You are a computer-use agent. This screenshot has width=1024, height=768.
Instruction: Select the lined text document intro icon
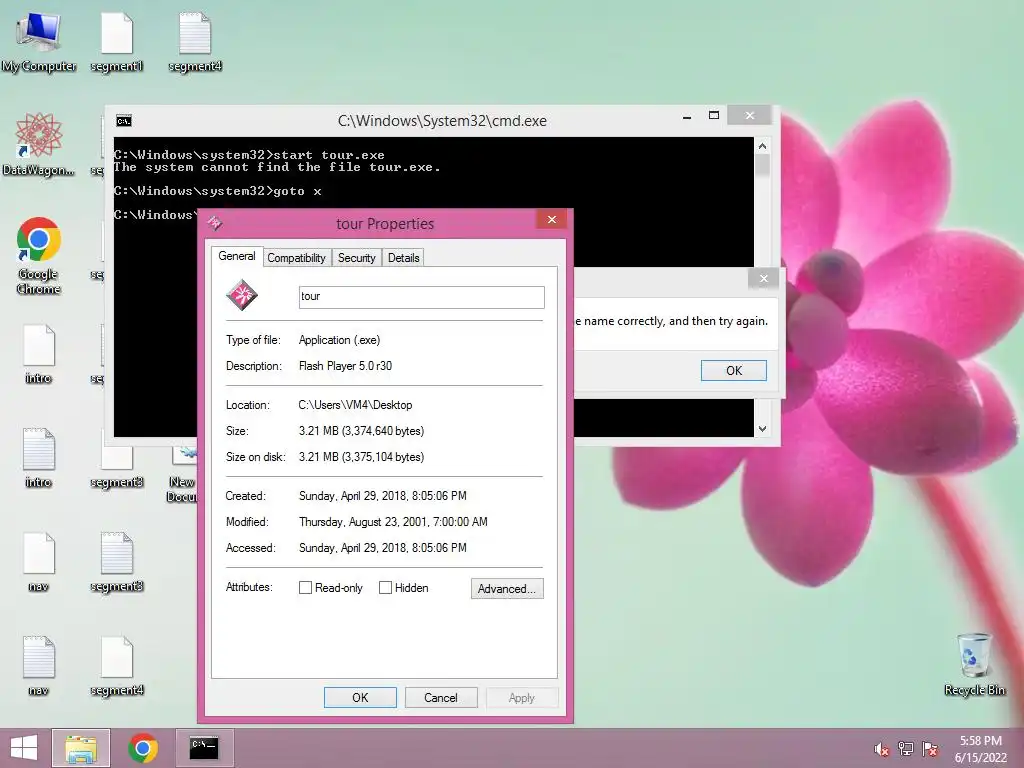pyautogui.click(x=39, y=457)
